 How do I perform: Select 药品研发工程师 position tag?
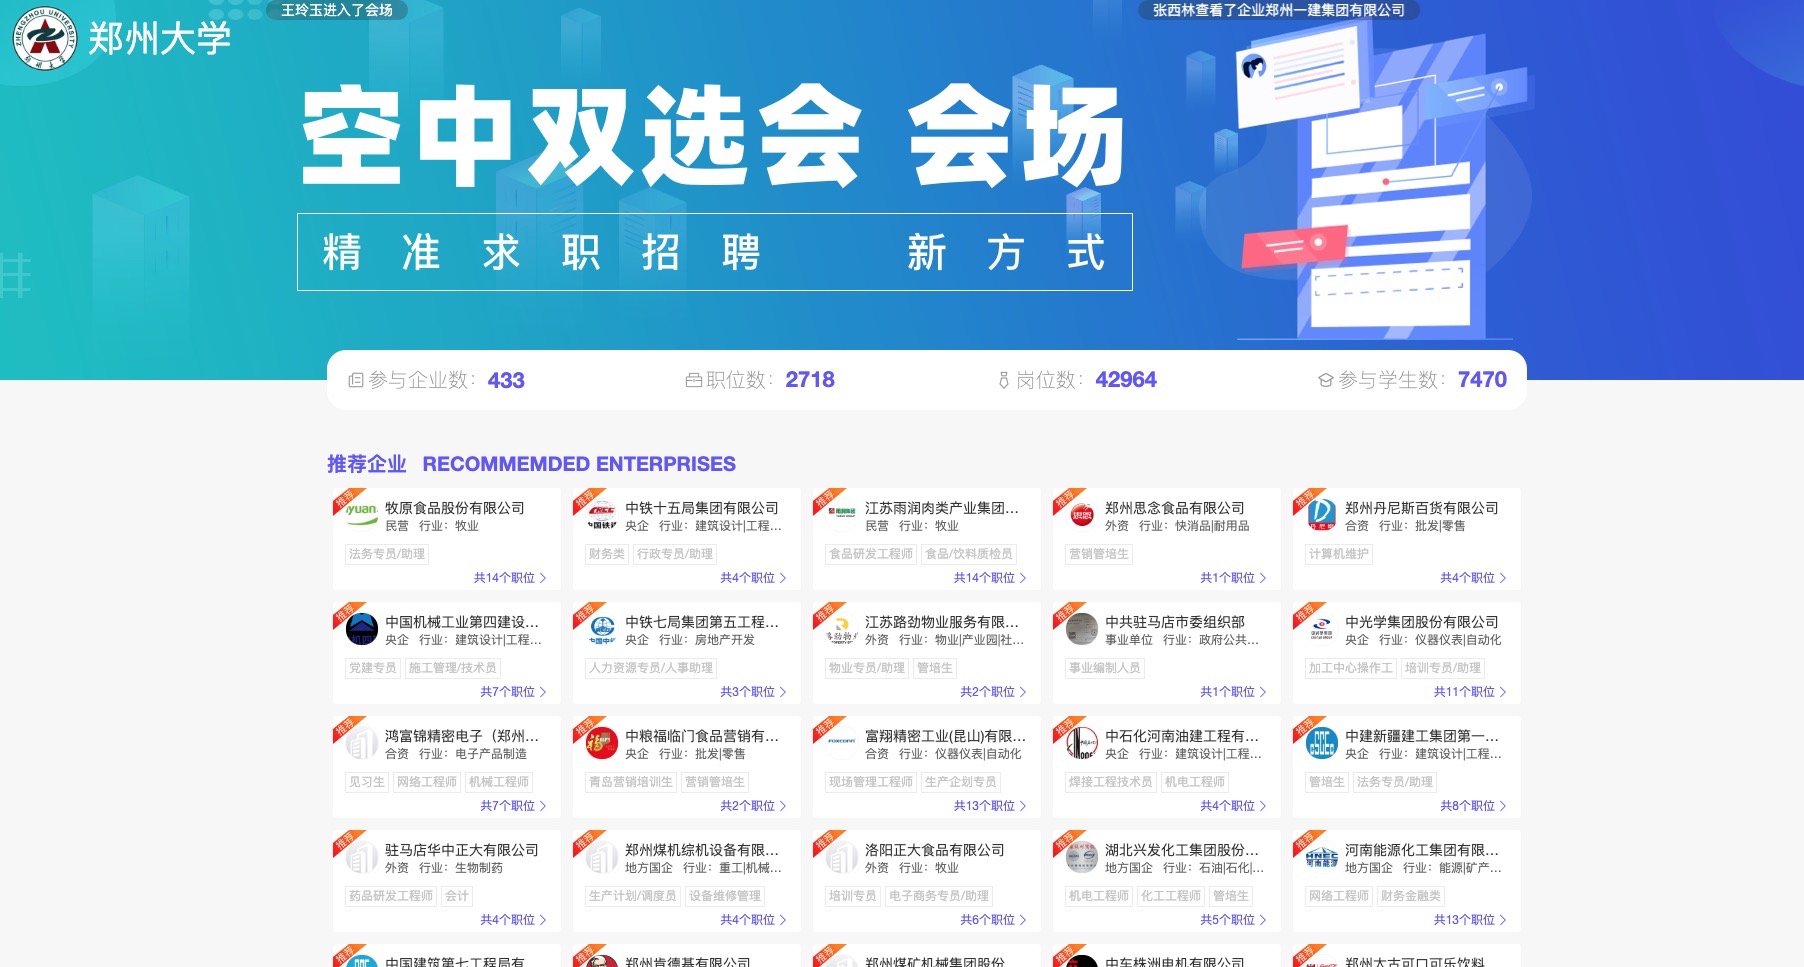pyautogui.click(x=391, y=896)
